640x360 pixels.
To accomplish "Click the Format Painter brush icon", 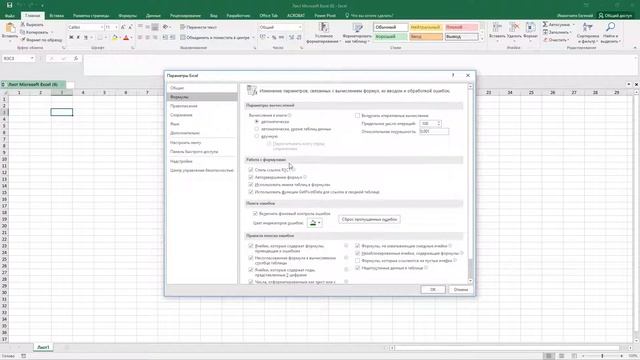I will pyautogui.click(x=23, y=40).
